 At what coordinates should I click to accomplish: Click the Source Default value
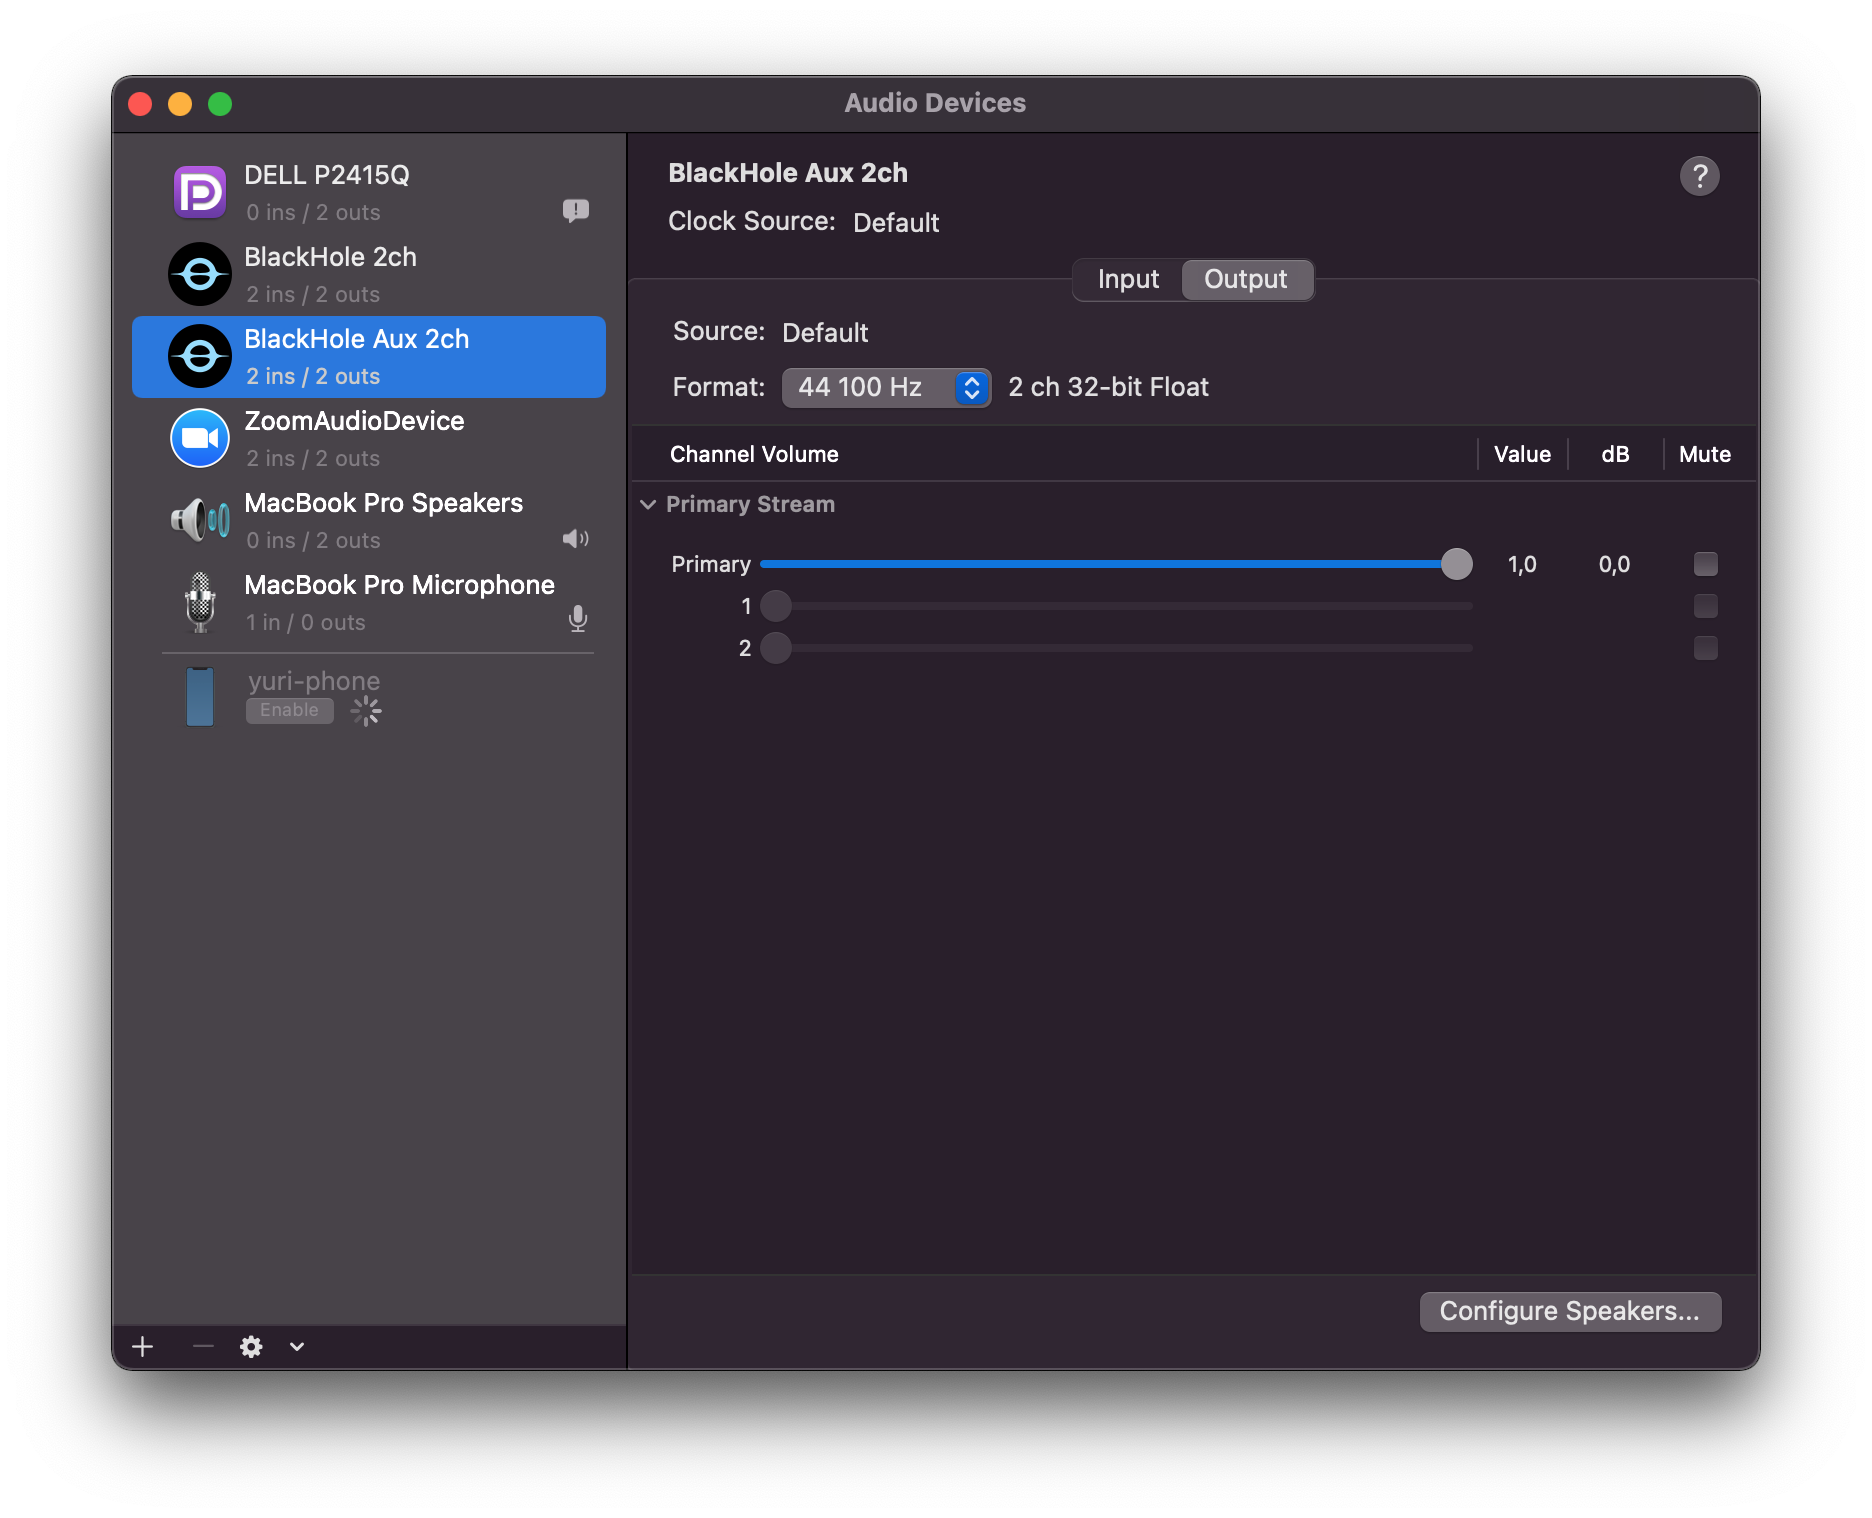pyautogui.click(x=825, y=332)
